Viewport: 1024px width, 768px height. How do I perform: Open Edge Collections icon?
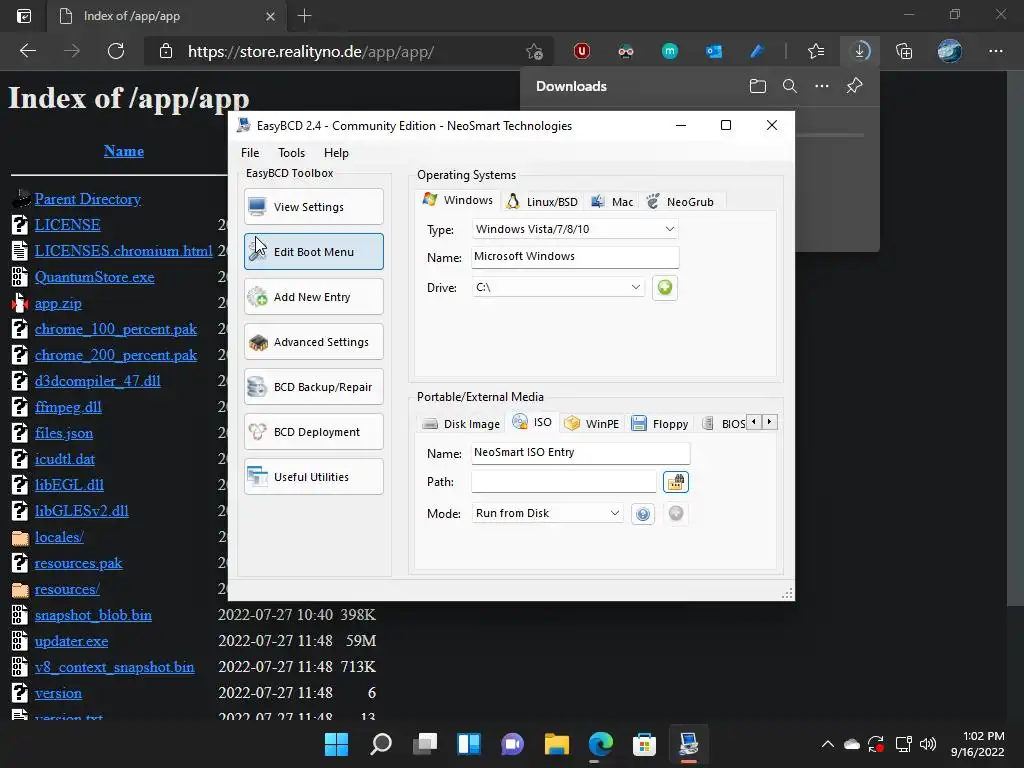tap(904, 51)
